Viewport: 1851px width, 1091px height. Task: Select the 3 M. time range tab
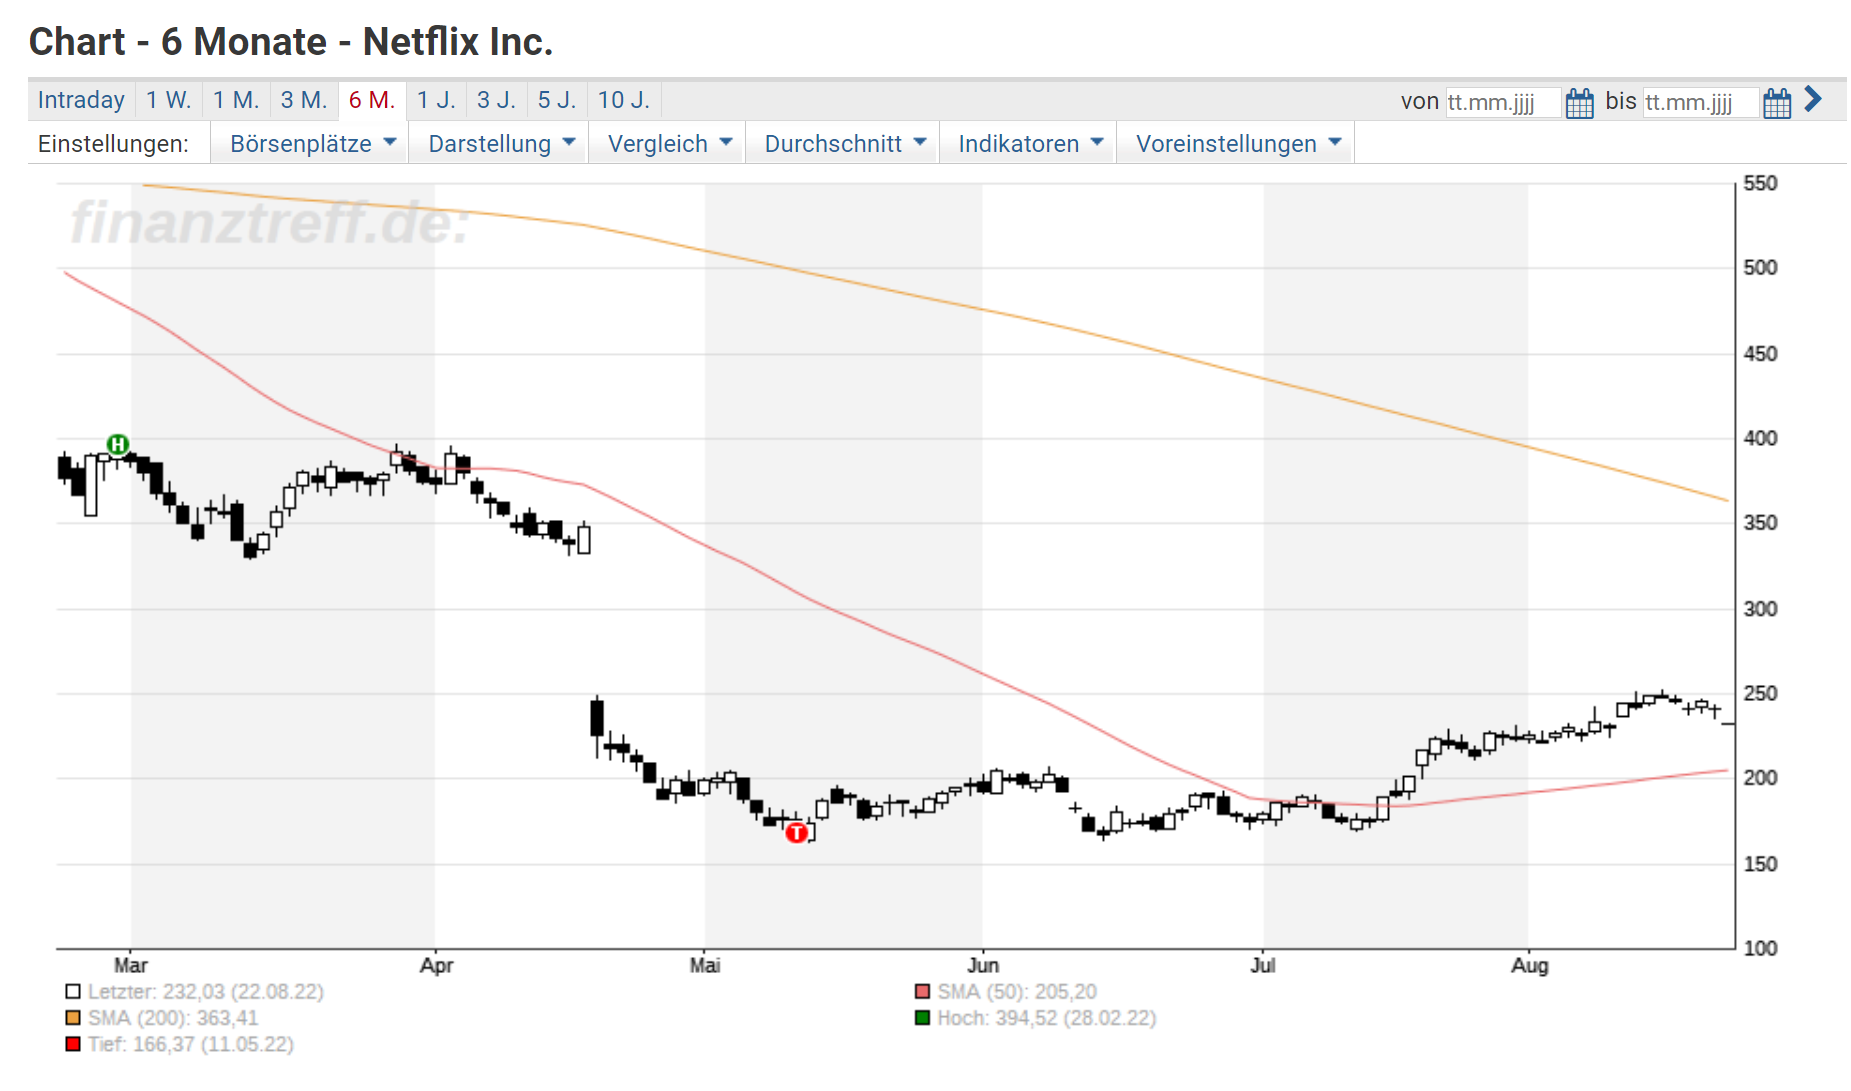pyautogui.click(x=304, y=100)
